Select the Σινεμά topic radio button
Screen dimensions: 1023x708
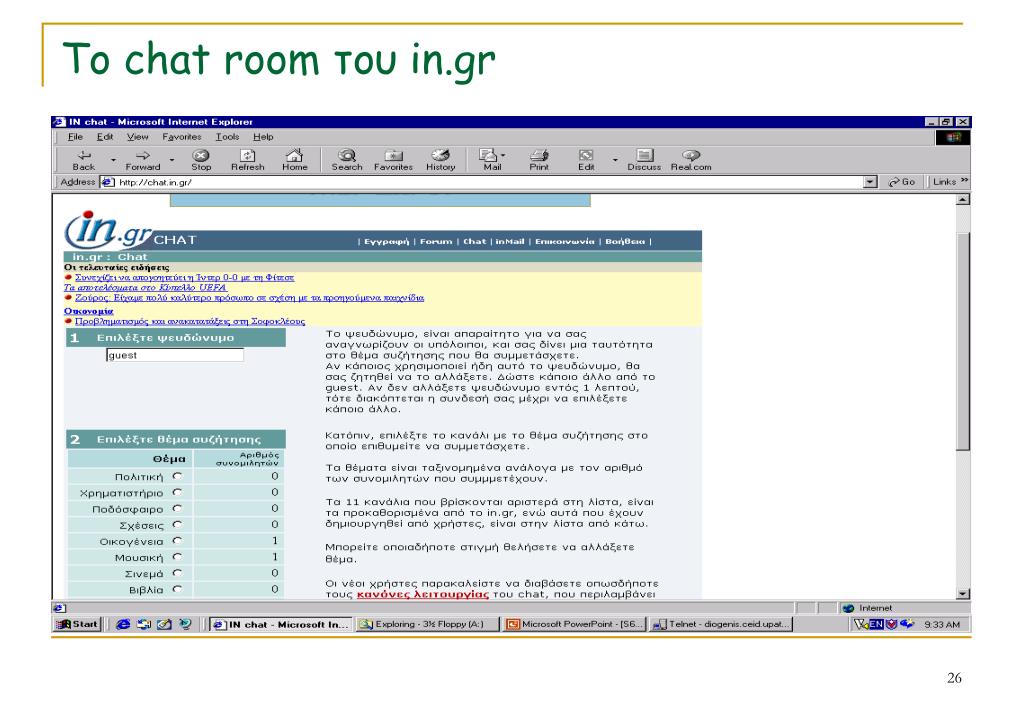pyautogui.click(x=177, y=574)
